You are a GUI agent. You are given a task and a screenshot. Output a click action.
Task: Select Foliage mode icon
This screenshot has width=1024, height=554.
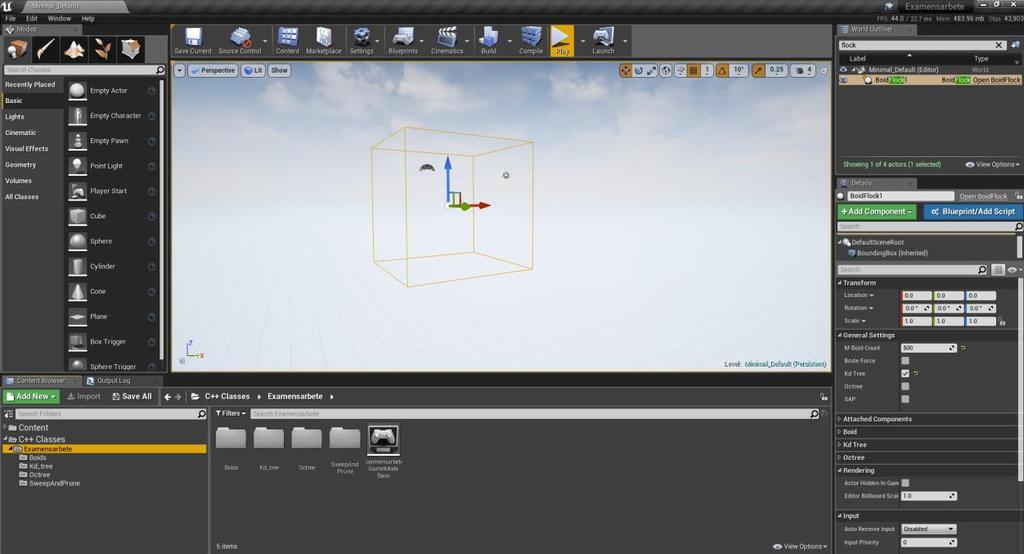[103, 49]
